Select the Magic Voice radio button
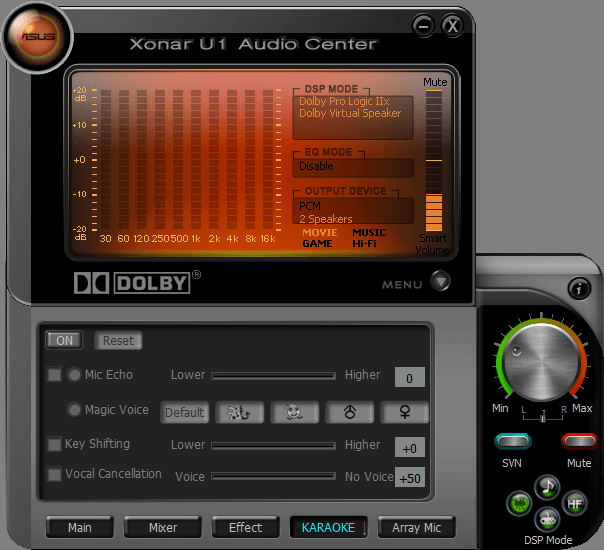Screen dimensions: 604x550 74,409
